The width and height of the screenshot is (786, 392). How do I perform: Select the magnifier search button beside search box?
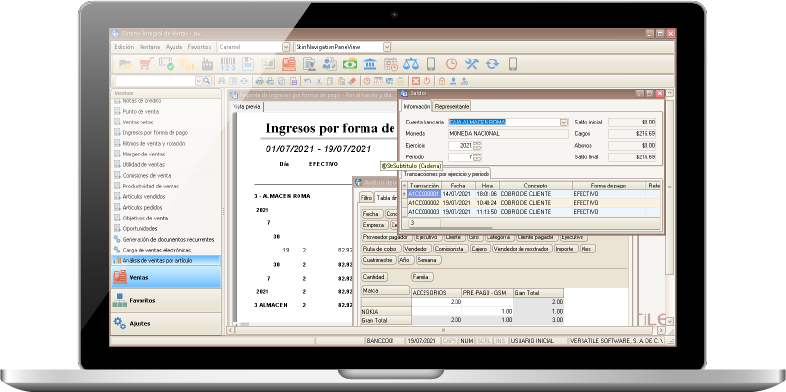pyautogui.click(x=207, y=81)
